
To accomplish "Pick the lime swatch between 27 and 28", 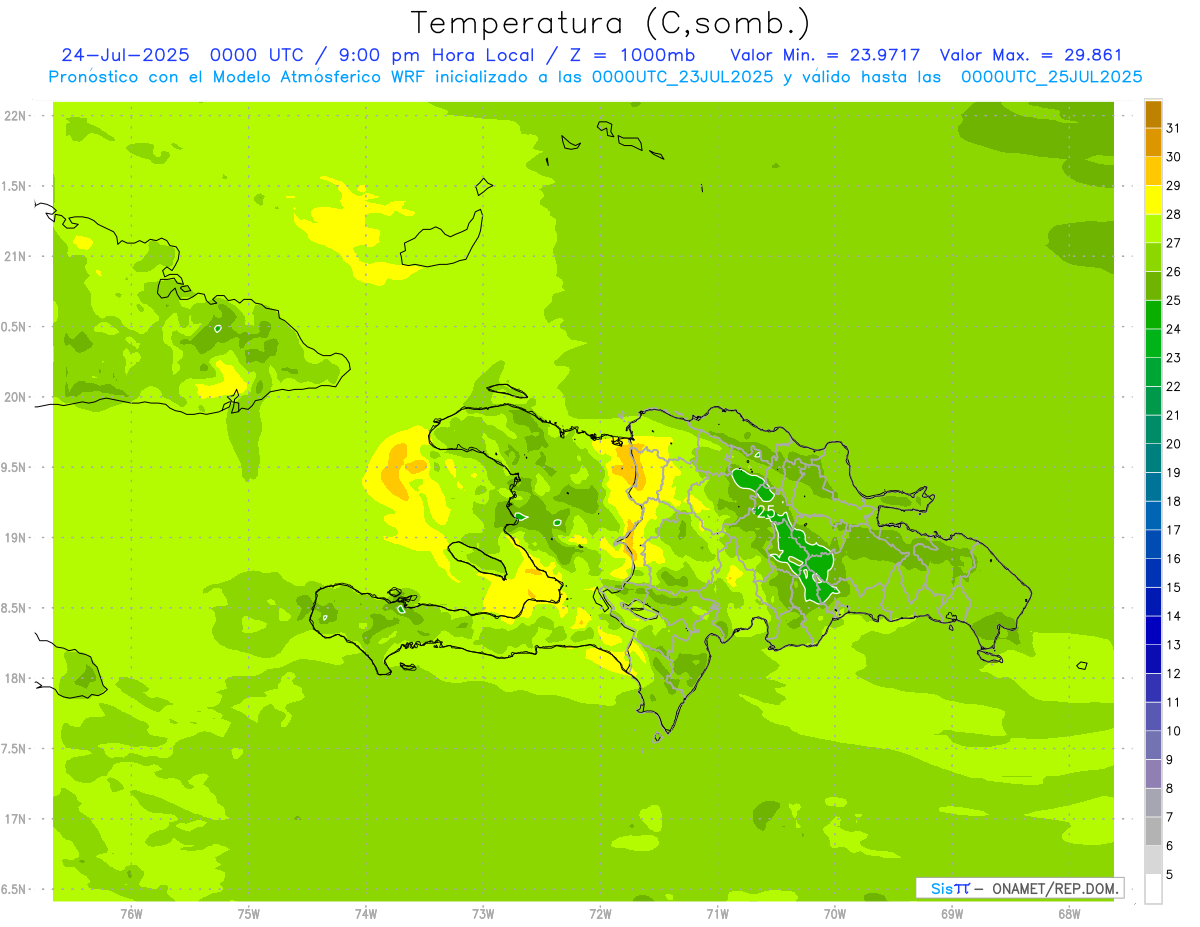I will [1153, 228].
